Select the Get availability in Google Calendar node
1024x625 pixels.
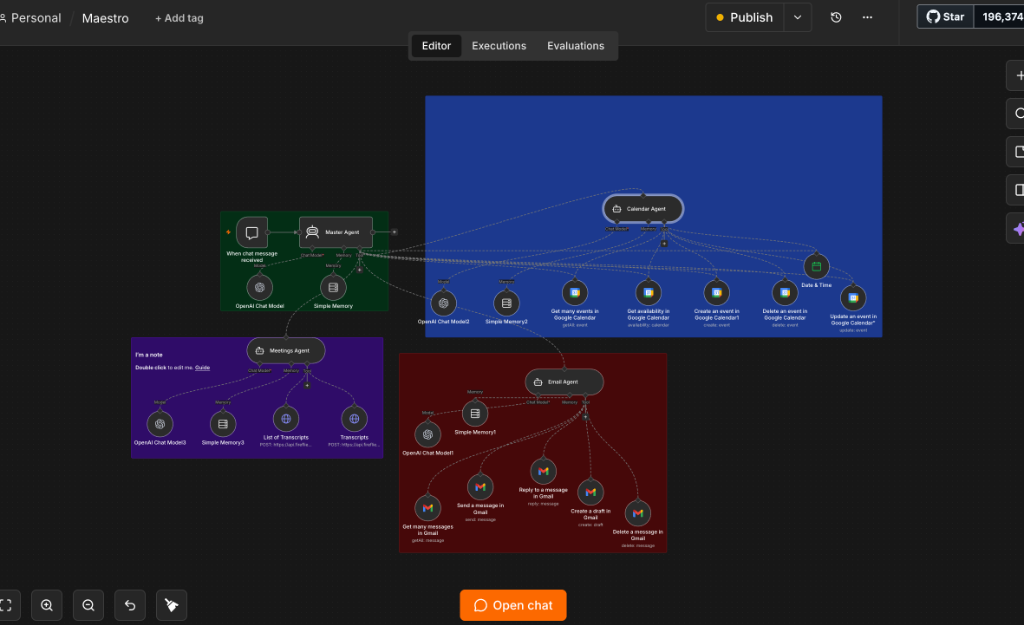[x=648, y=293]
